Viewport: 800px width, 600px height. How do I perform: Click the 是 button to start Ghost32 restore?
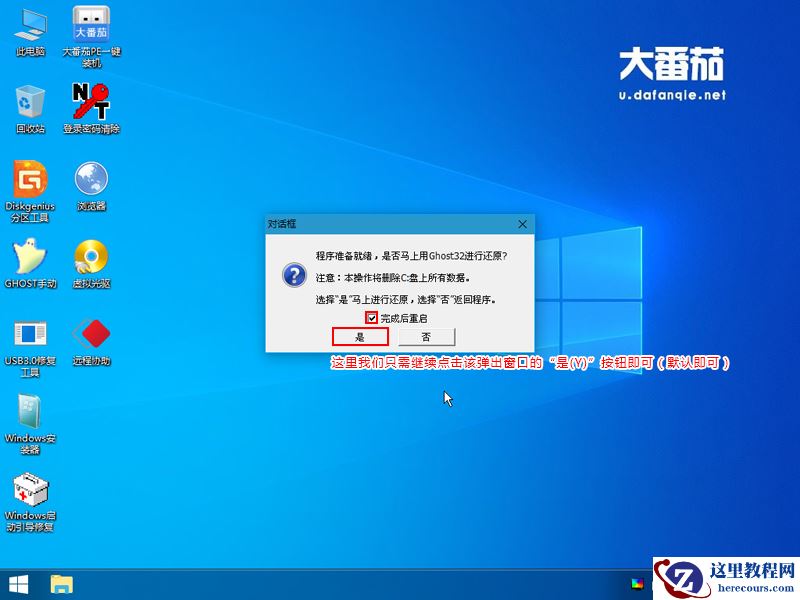pos(361,337)
